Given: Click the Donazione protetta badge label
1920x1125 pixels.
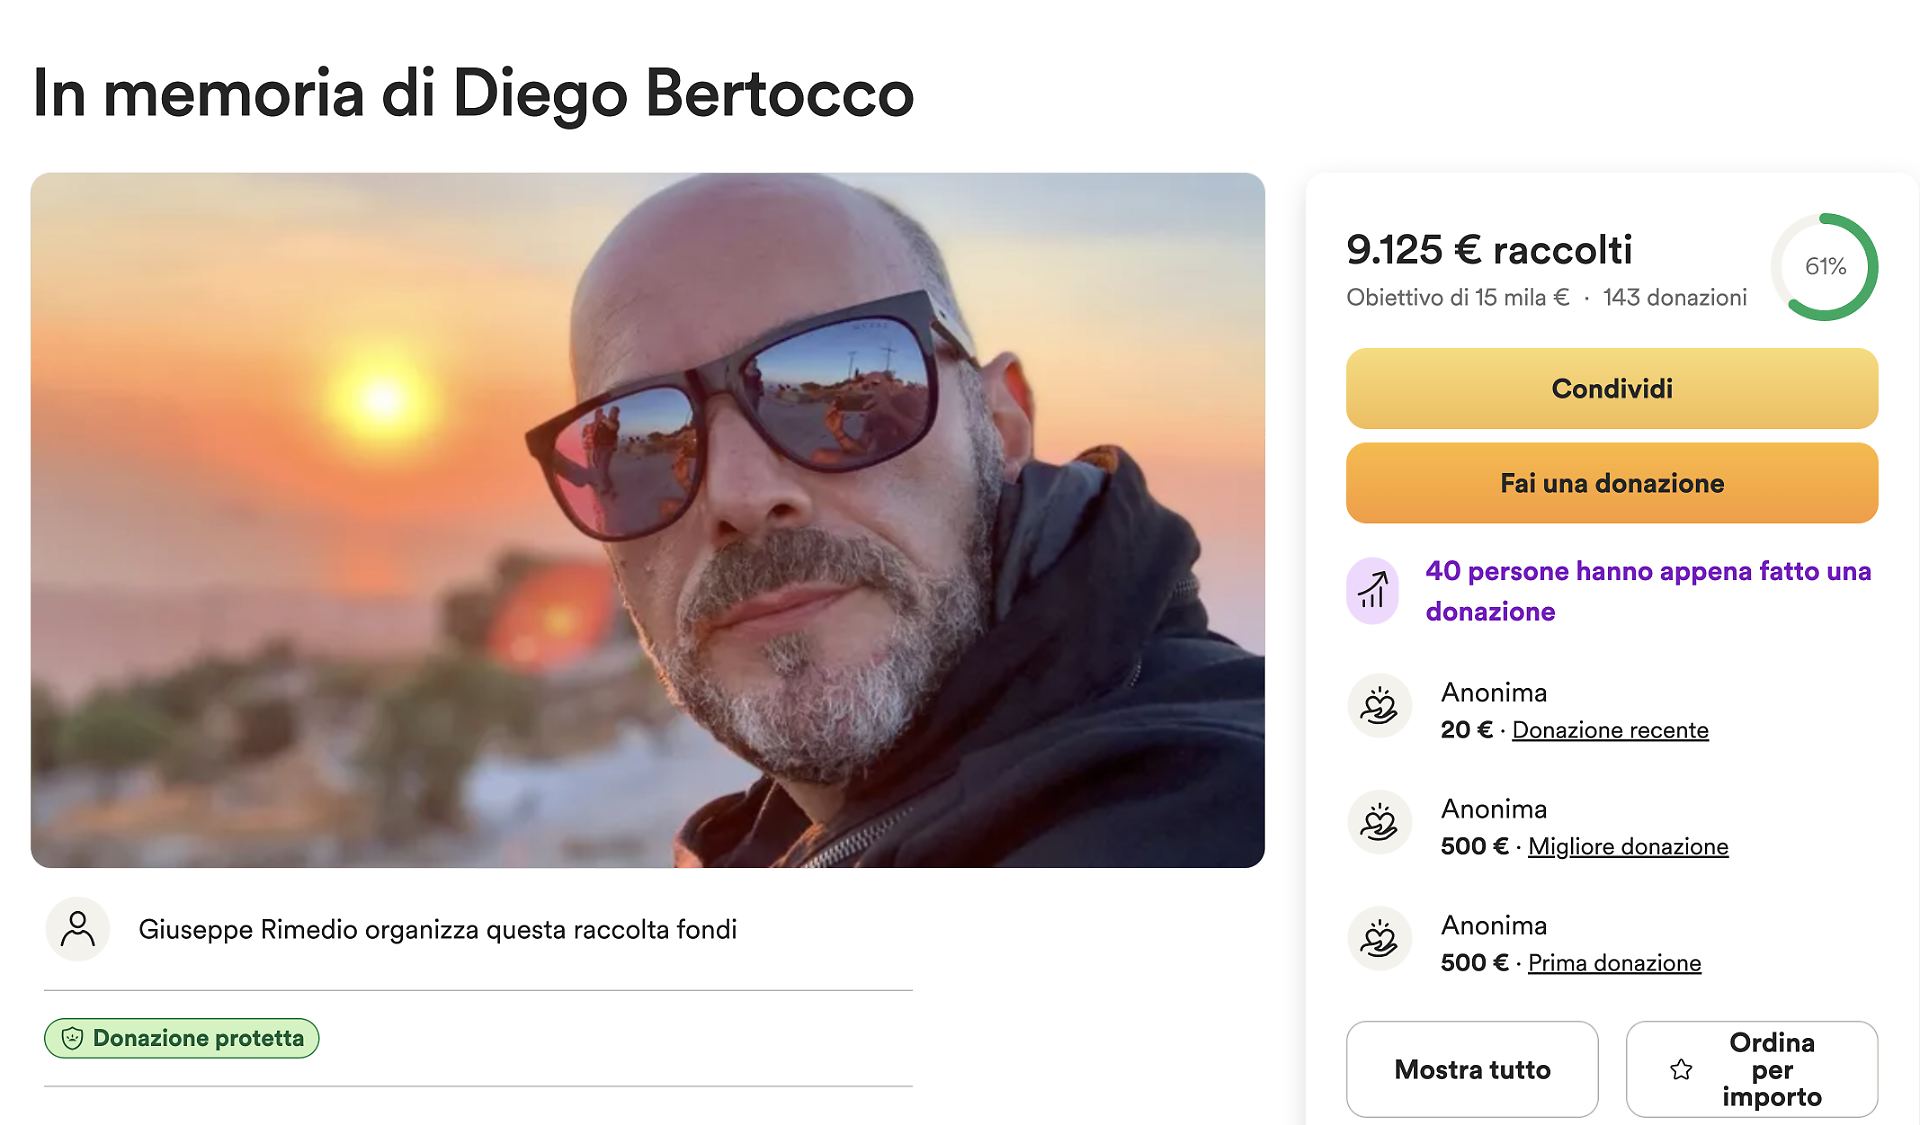Looking at the screenshot, I should (198, 1038).
